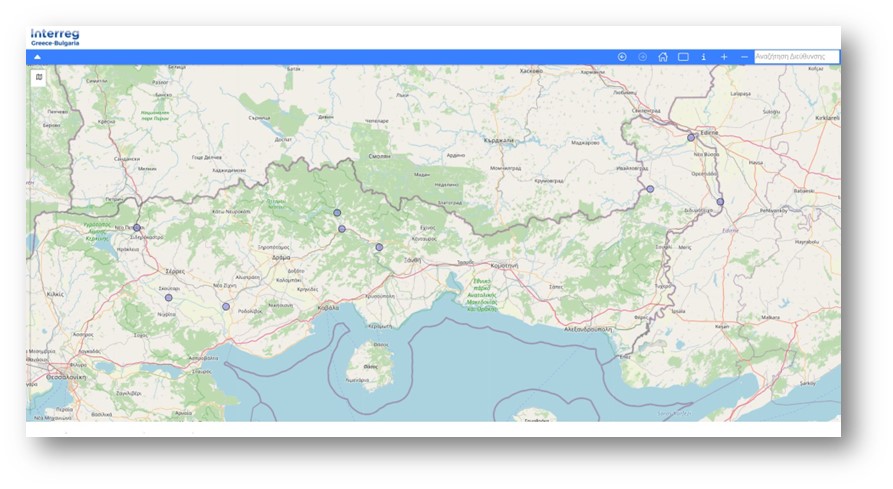The height and width of the screenshot is (489, 893).
Task: Zoom in with the plus button
Action: coord(724,57)
